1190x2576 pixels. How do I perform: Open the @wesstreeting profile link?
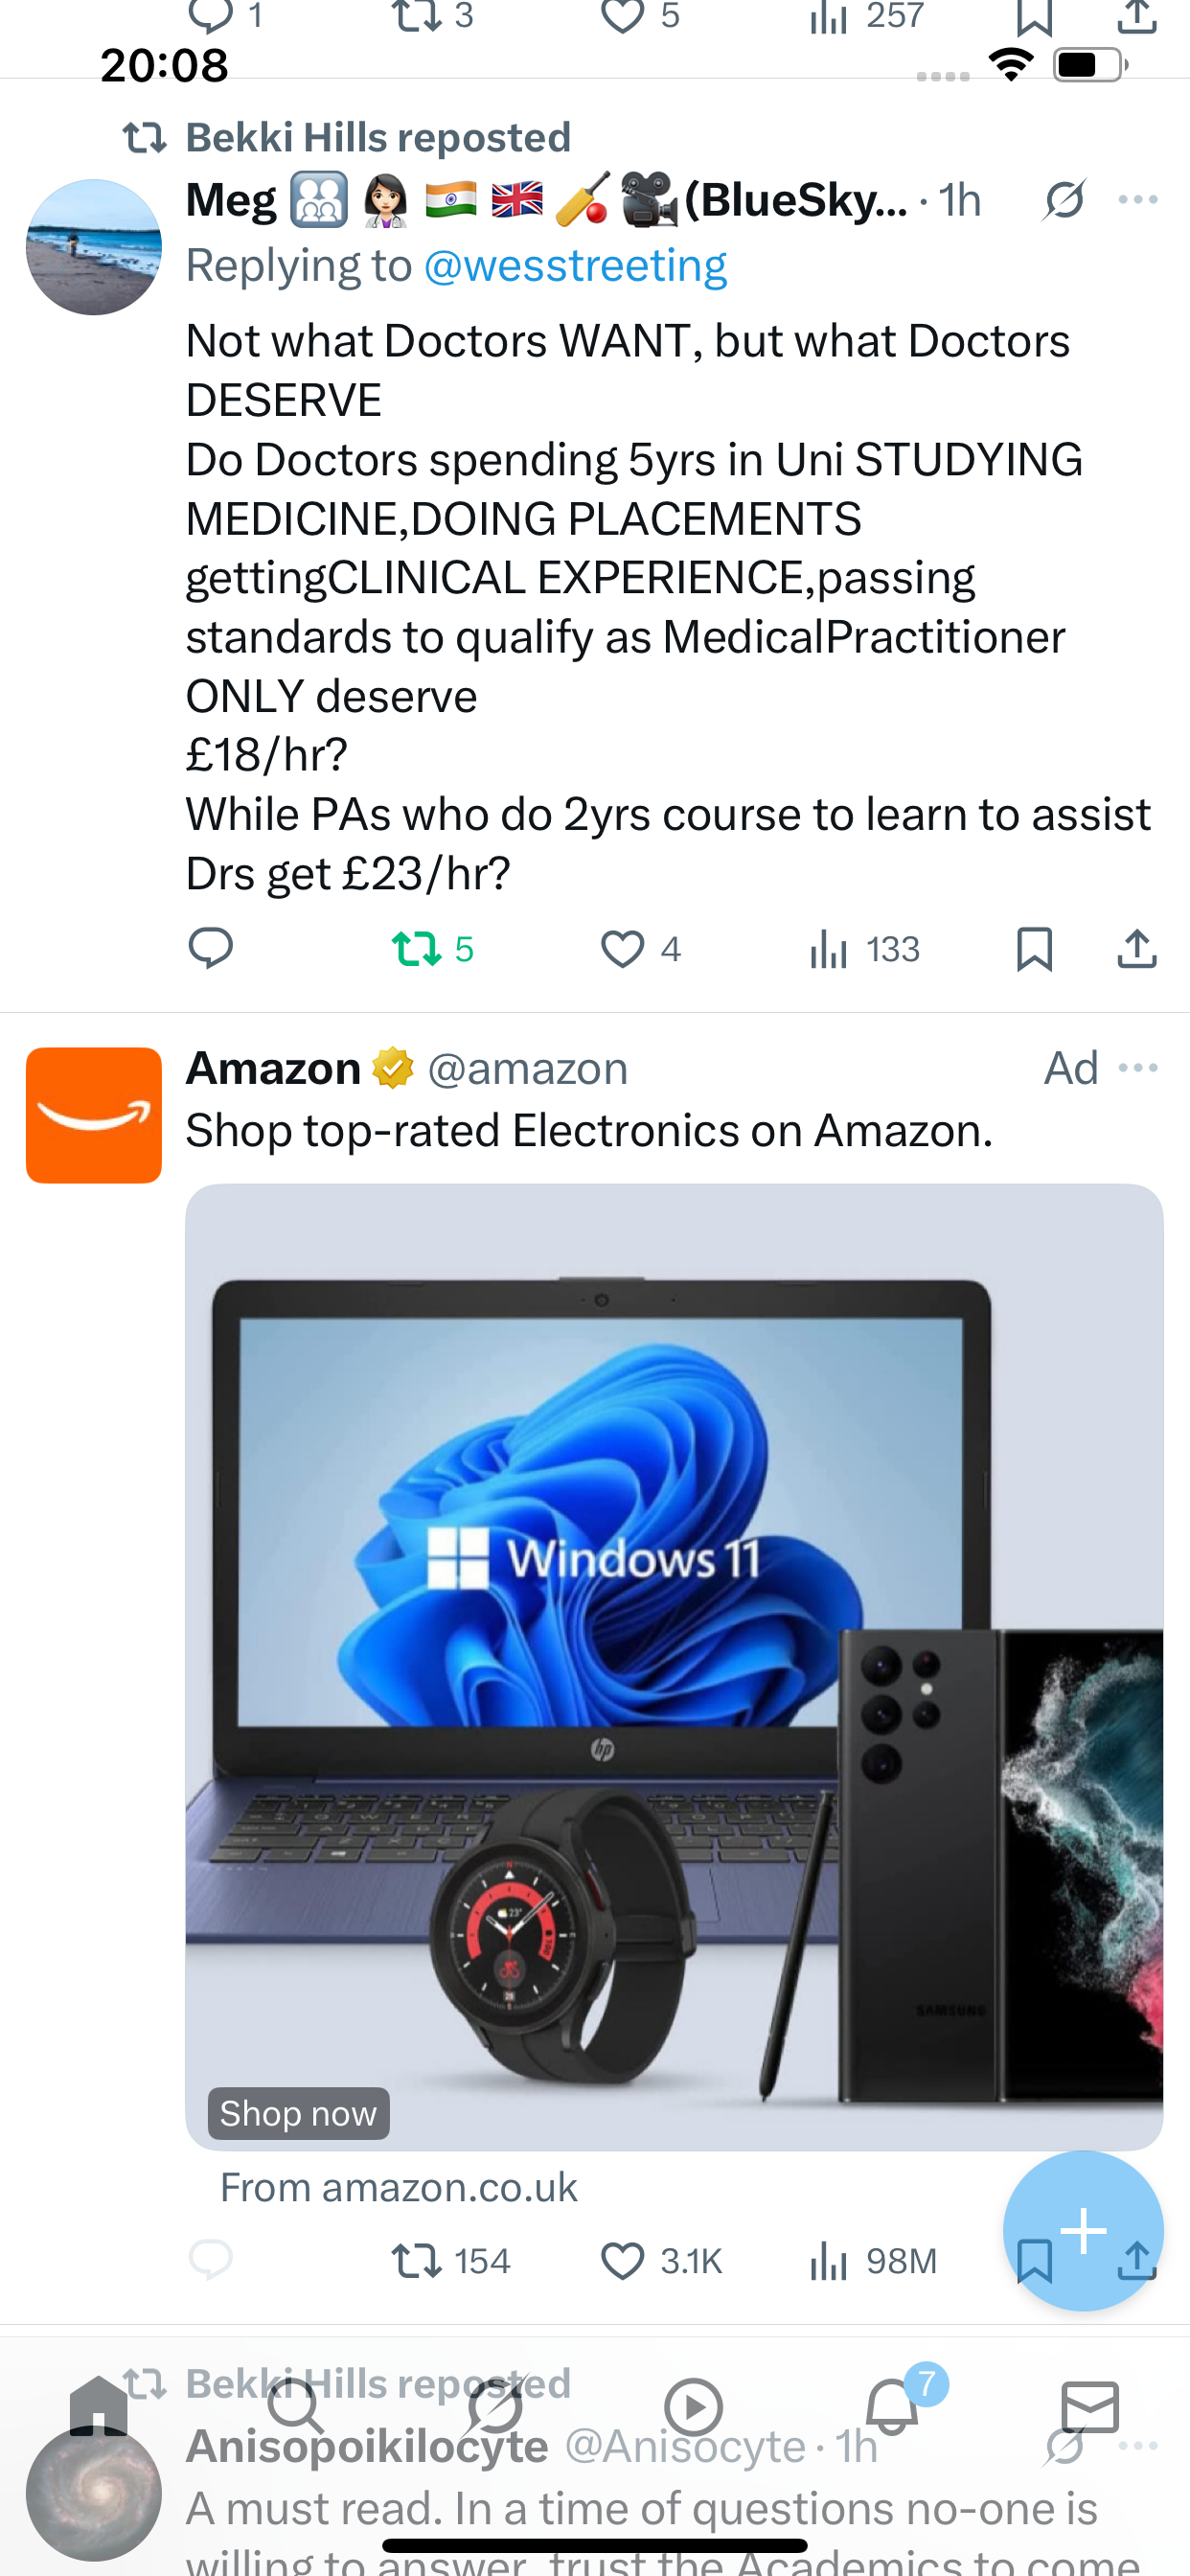click(x=575, y=266)
